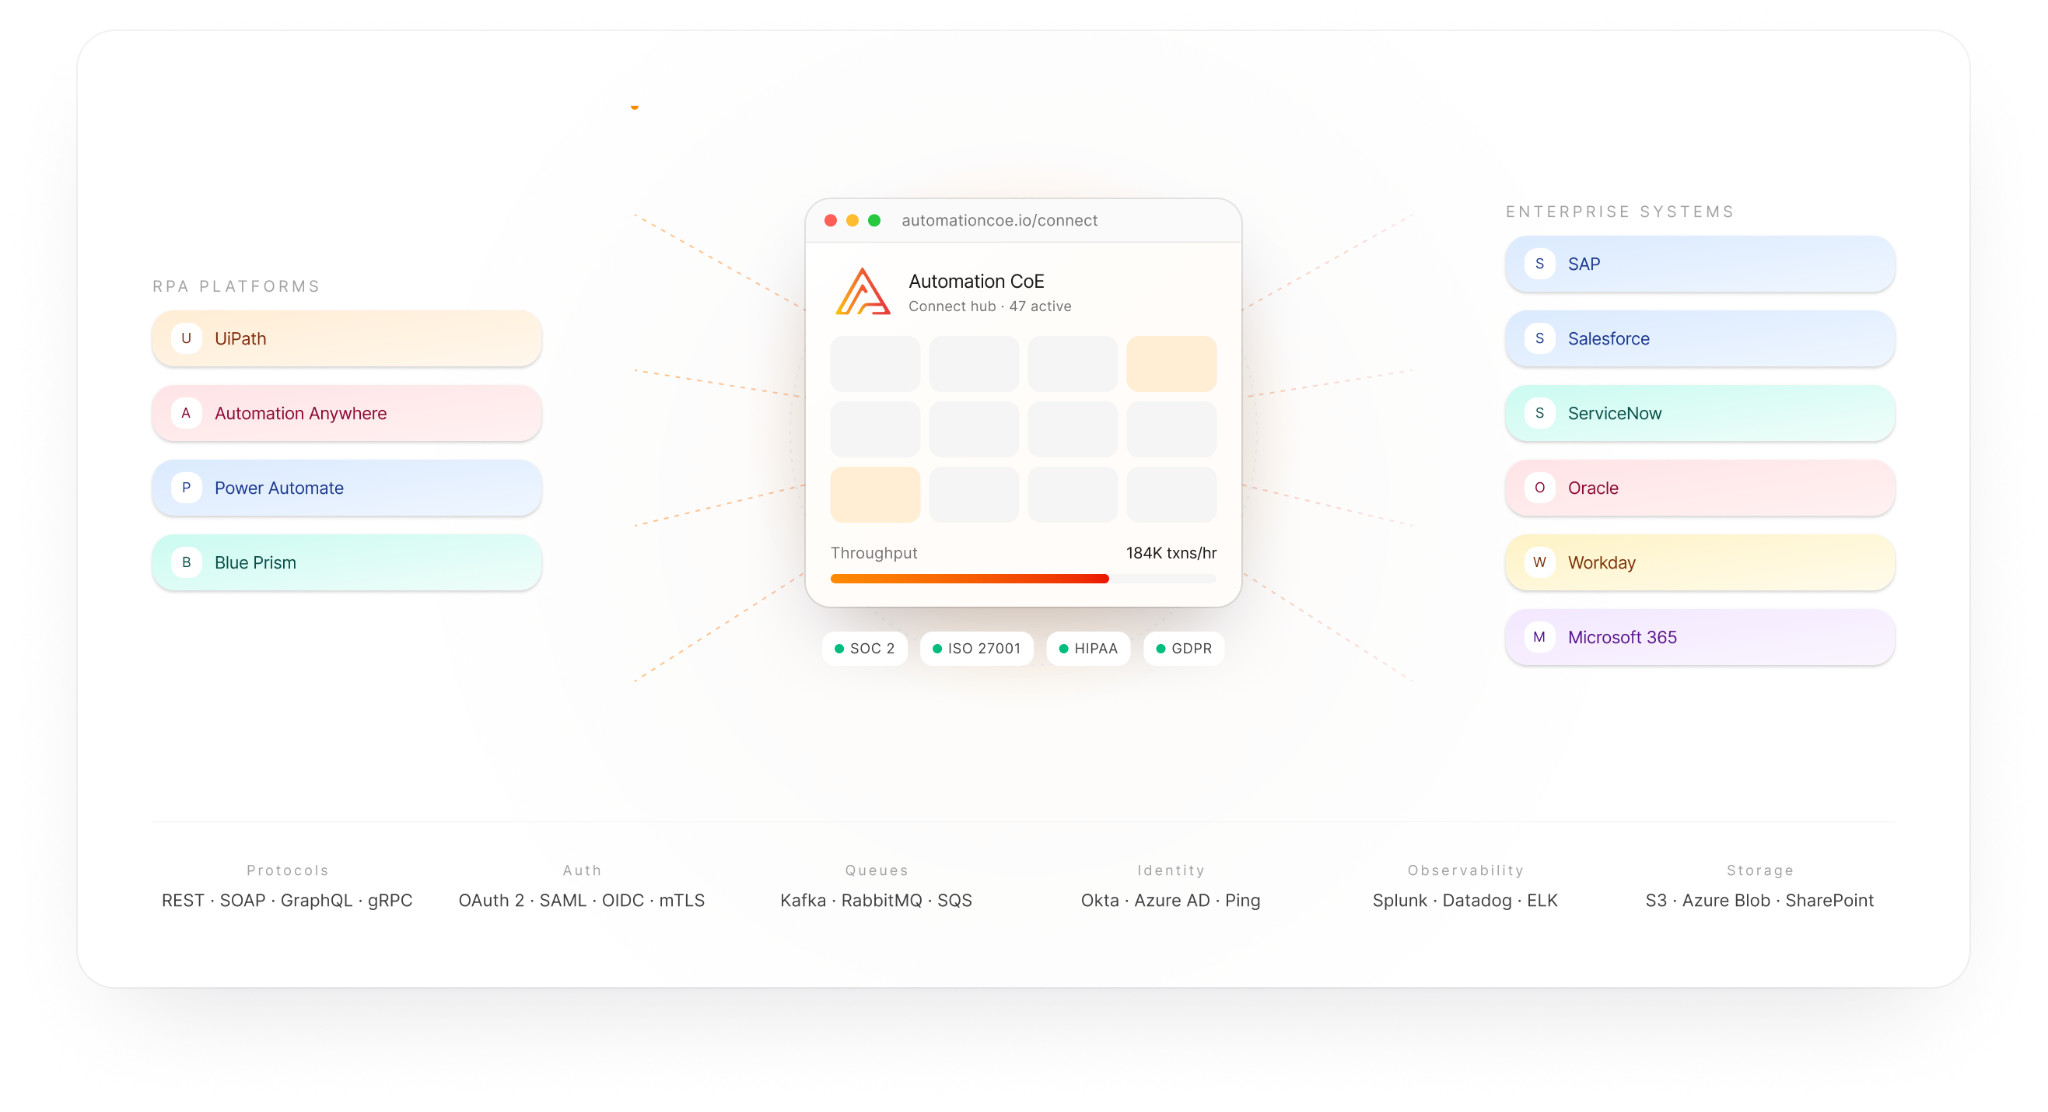The height and width of the screenshot is (1112, 2048).
Task: Click the '184K txns/hr' value
Action: [x=1171, y=553]
